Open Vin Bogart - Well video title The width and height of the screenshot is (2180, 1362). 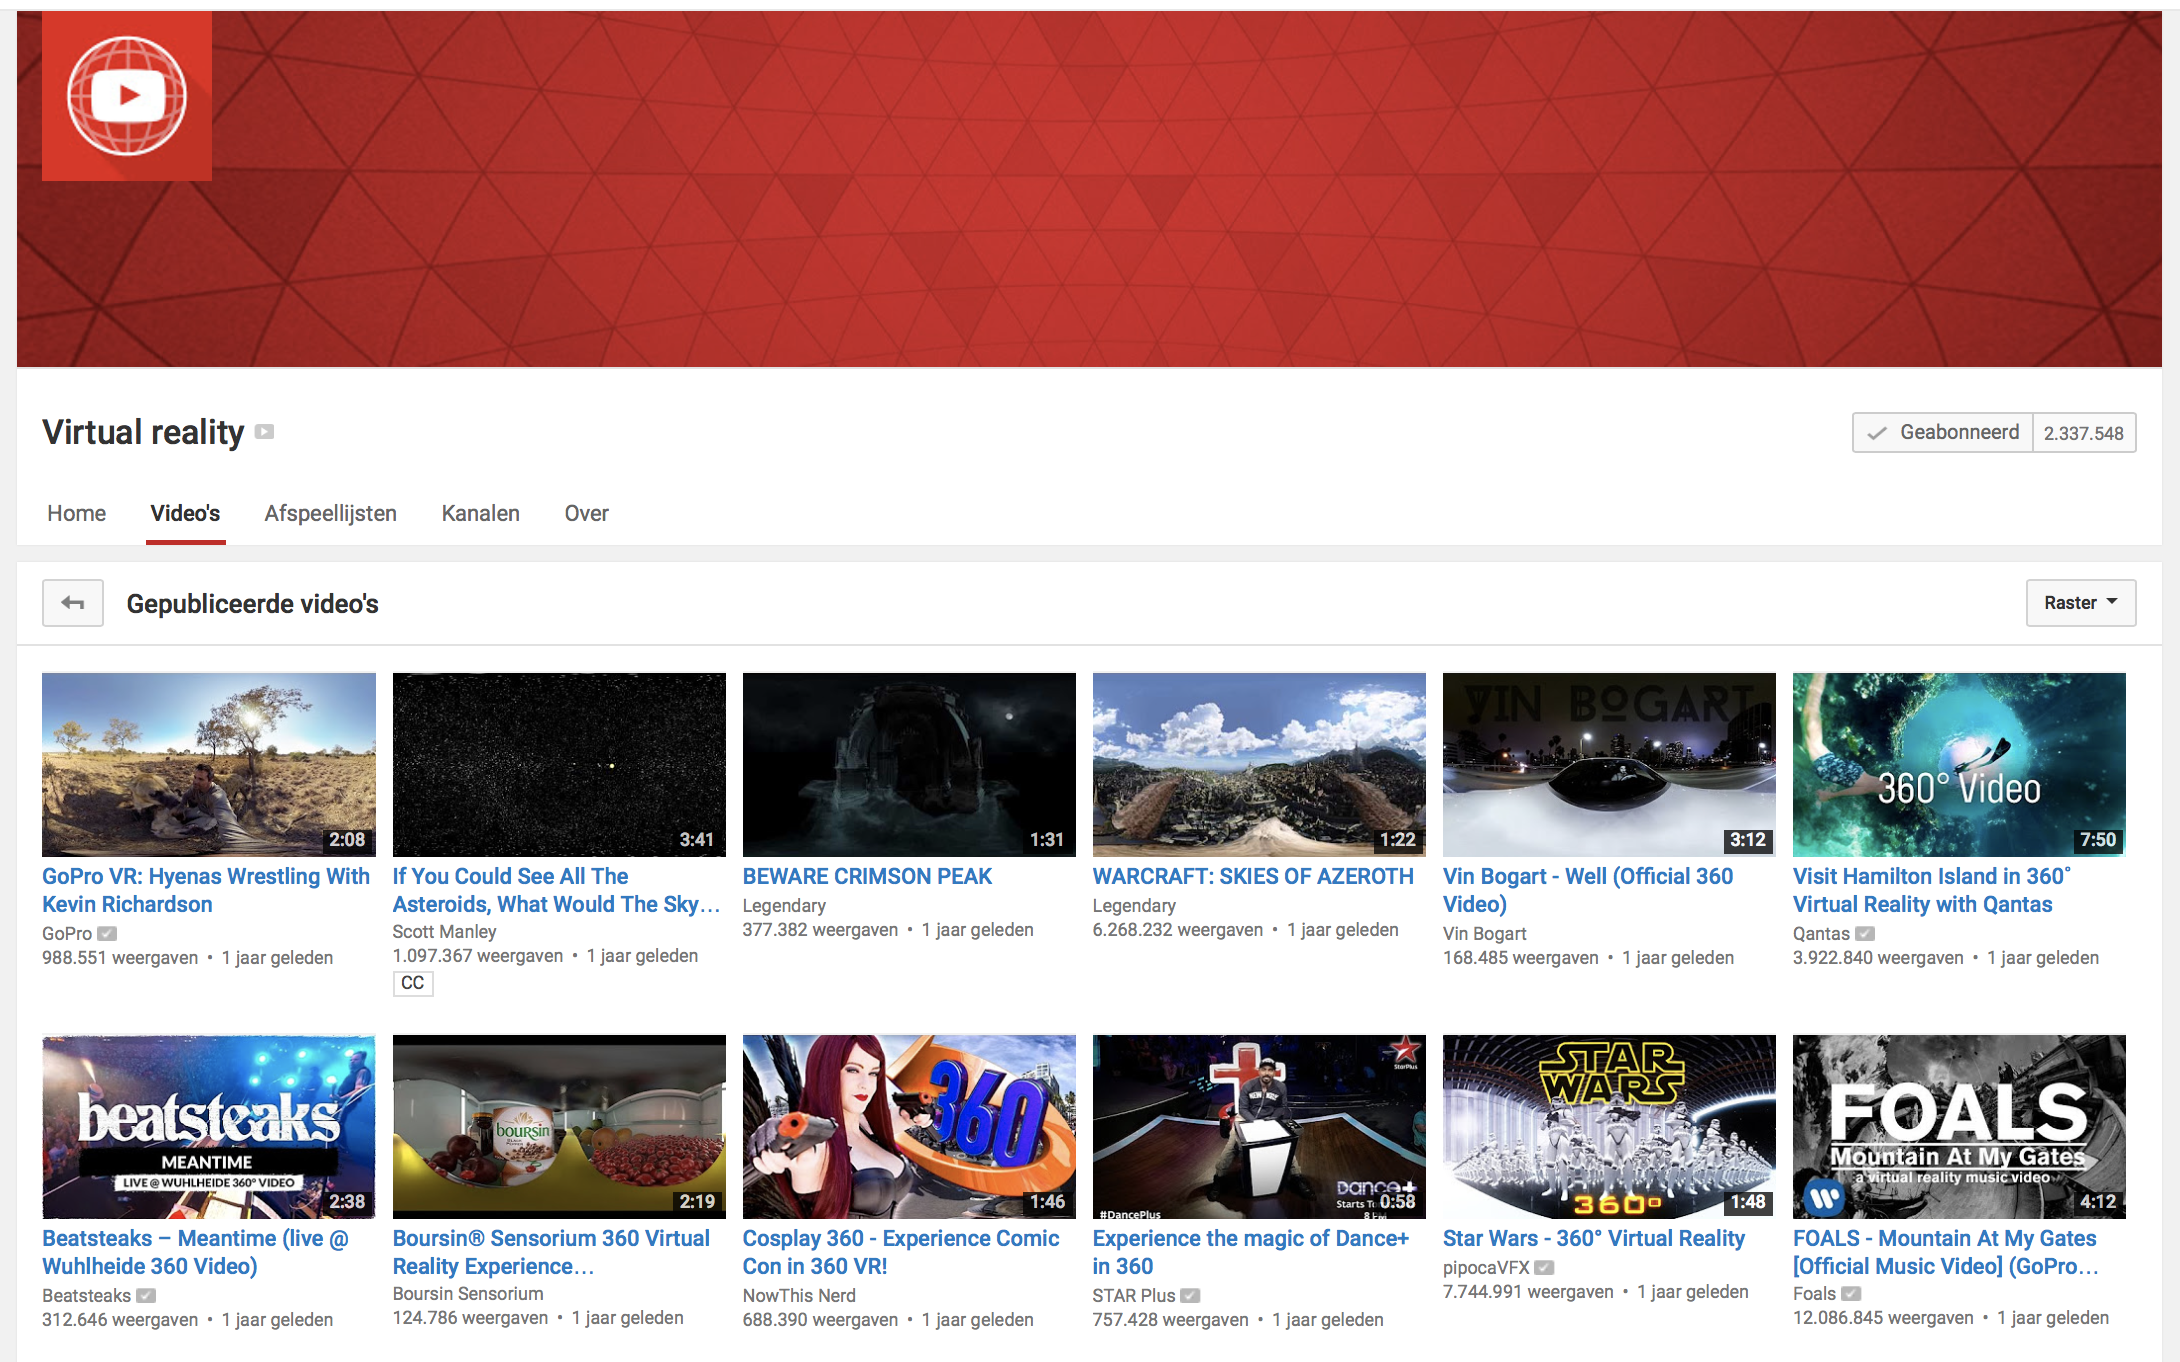(x=1588, y=890)
